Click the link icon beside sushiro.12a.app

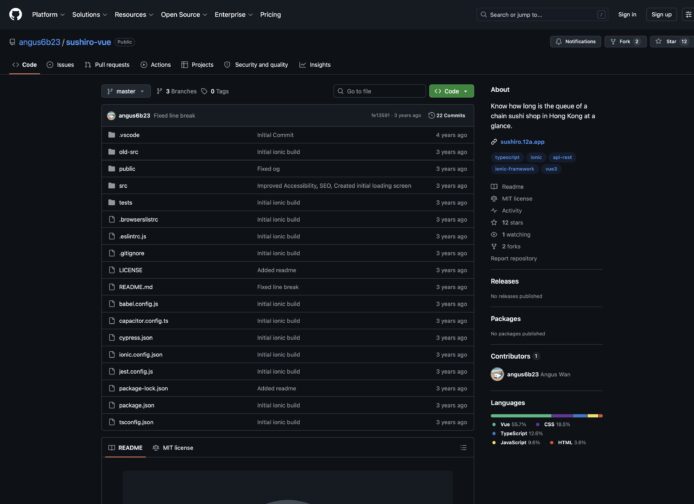coord(494,142)
